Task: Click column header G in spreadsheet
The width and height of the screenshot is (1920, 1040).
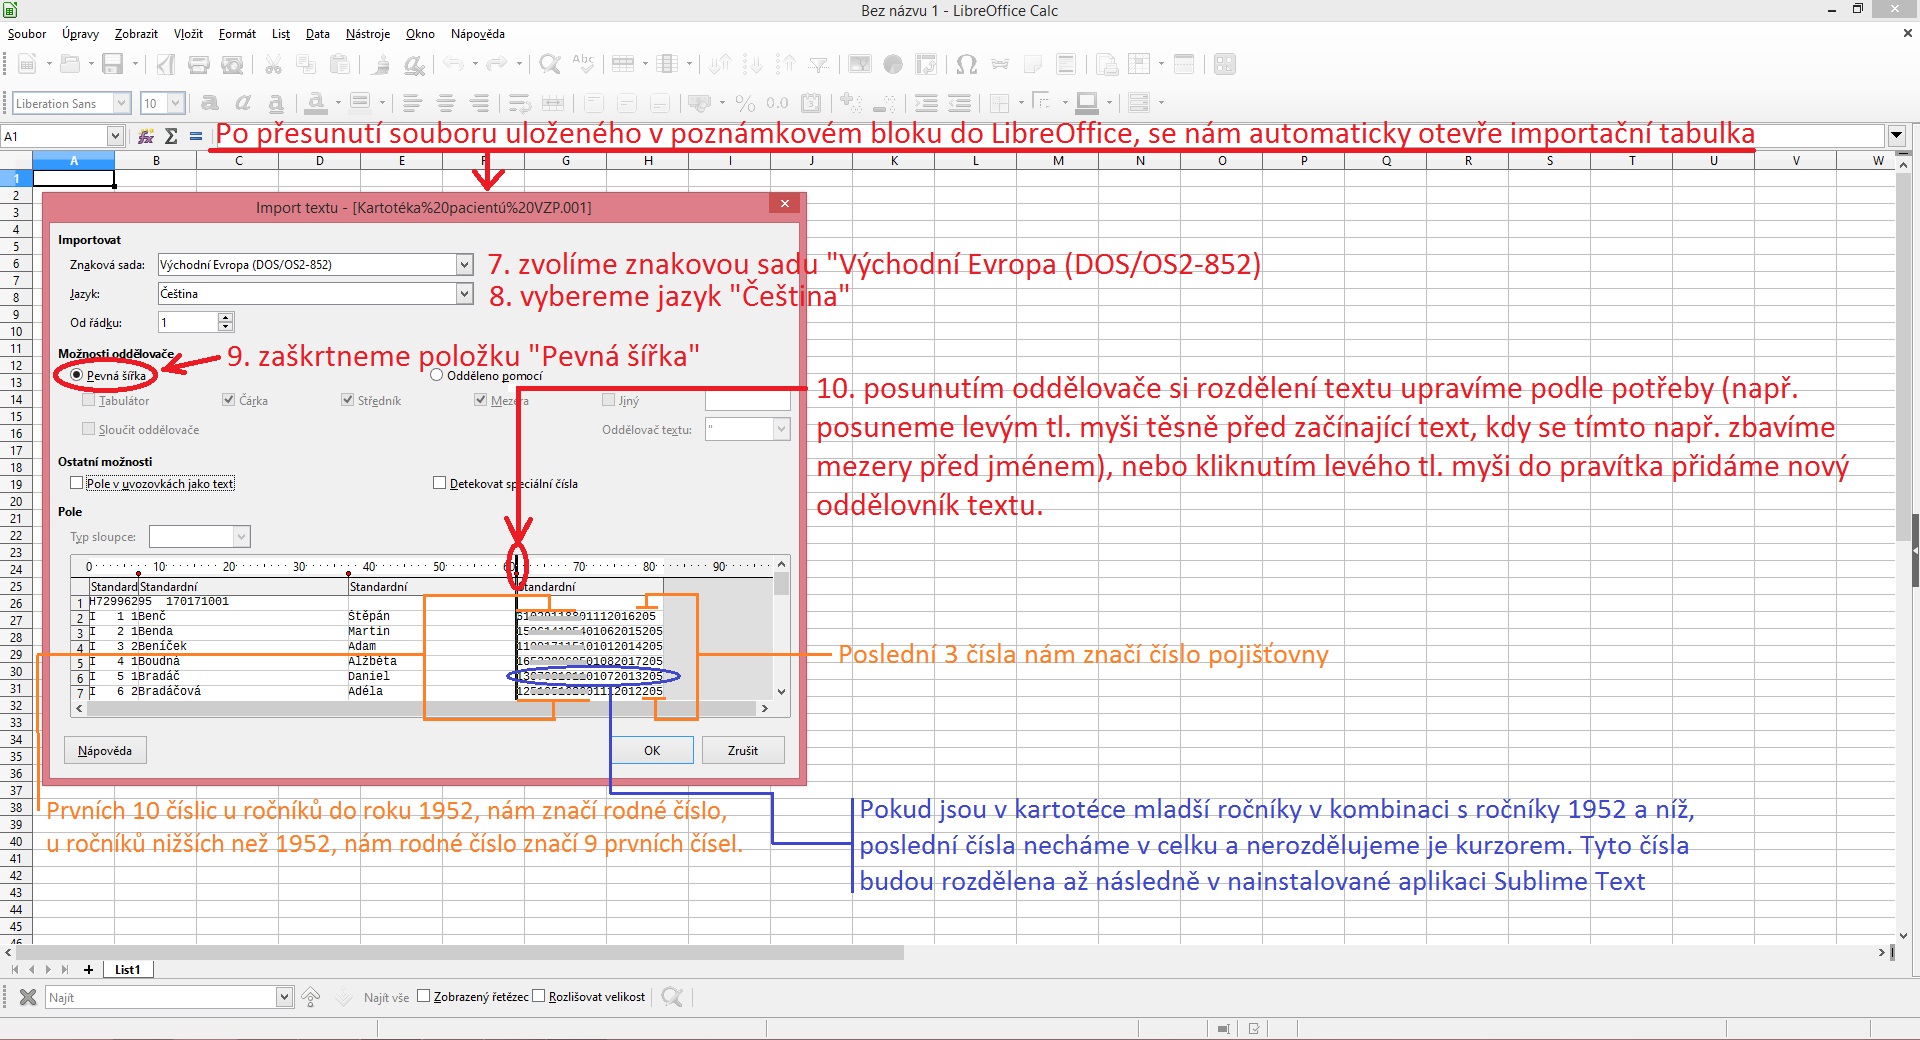Action: 566,160
